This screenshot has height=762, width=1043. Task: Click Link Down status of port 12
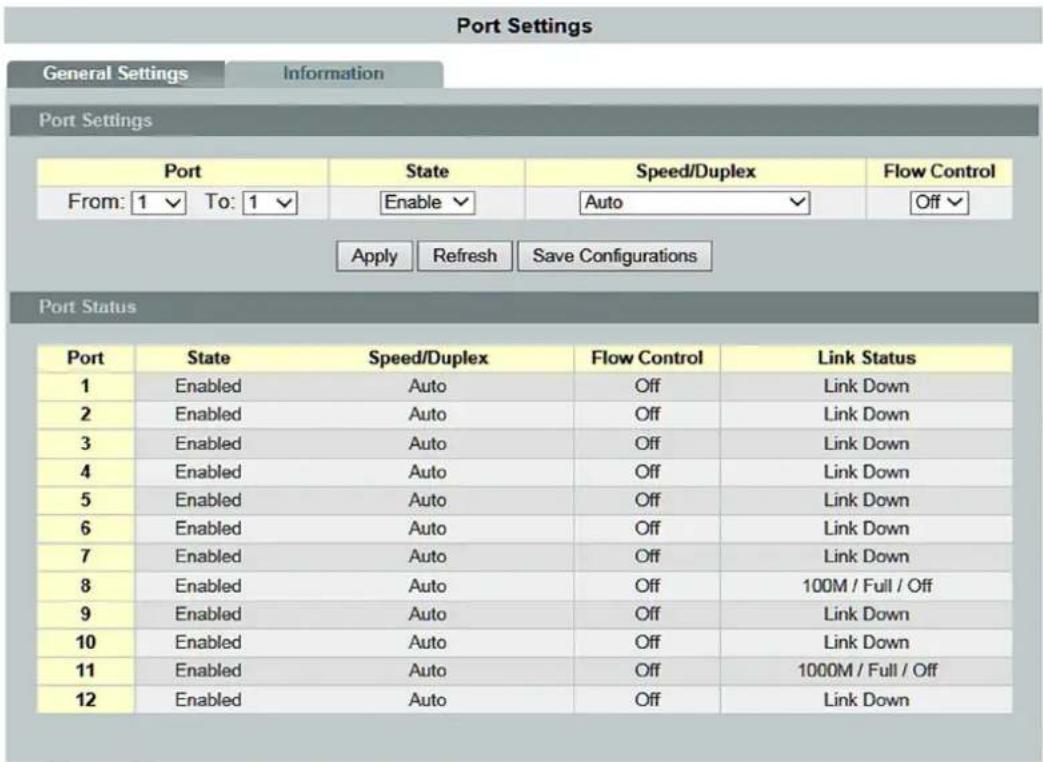tap(867, 699)
